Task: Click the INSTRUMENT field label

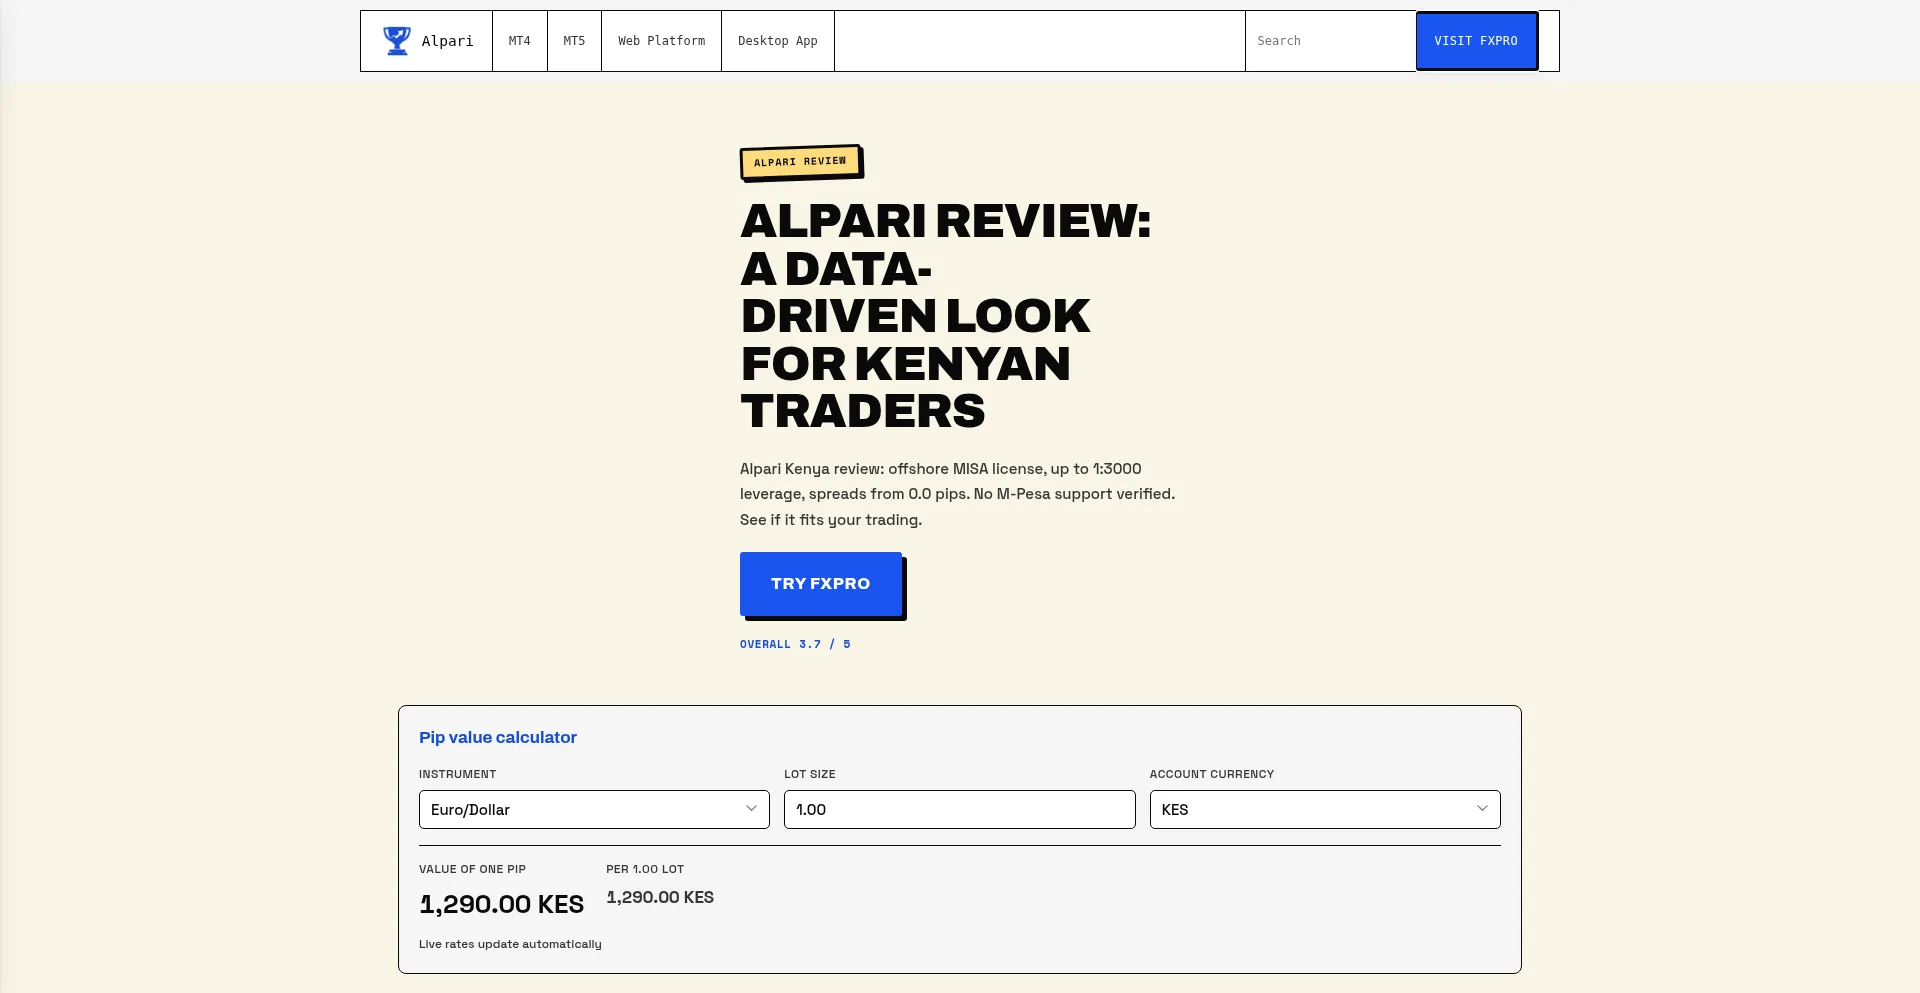Action: click(457, 774)
